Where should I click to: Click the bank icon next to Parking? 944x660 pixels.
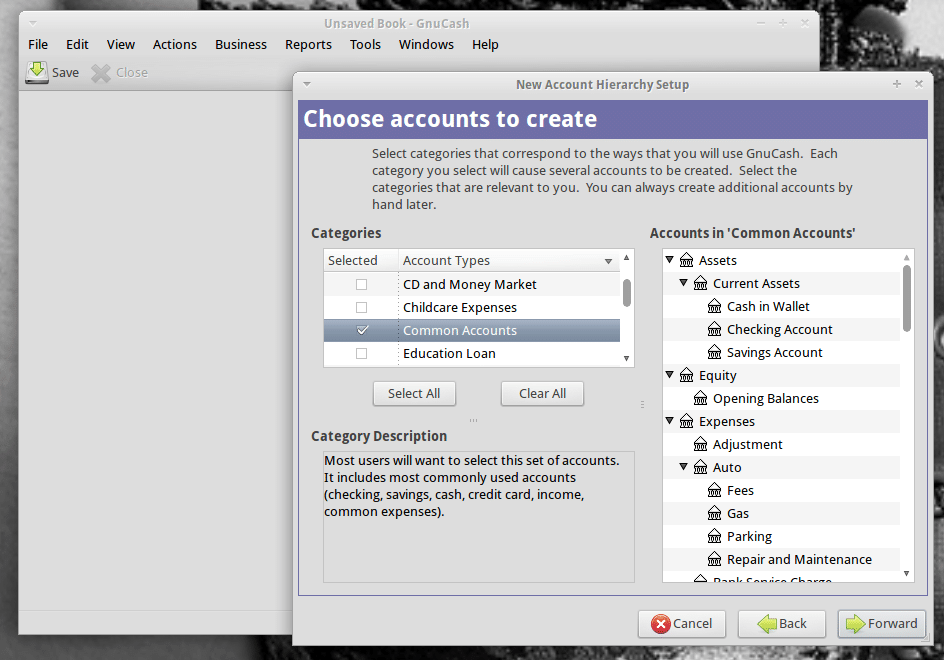(x=714, y=537)
